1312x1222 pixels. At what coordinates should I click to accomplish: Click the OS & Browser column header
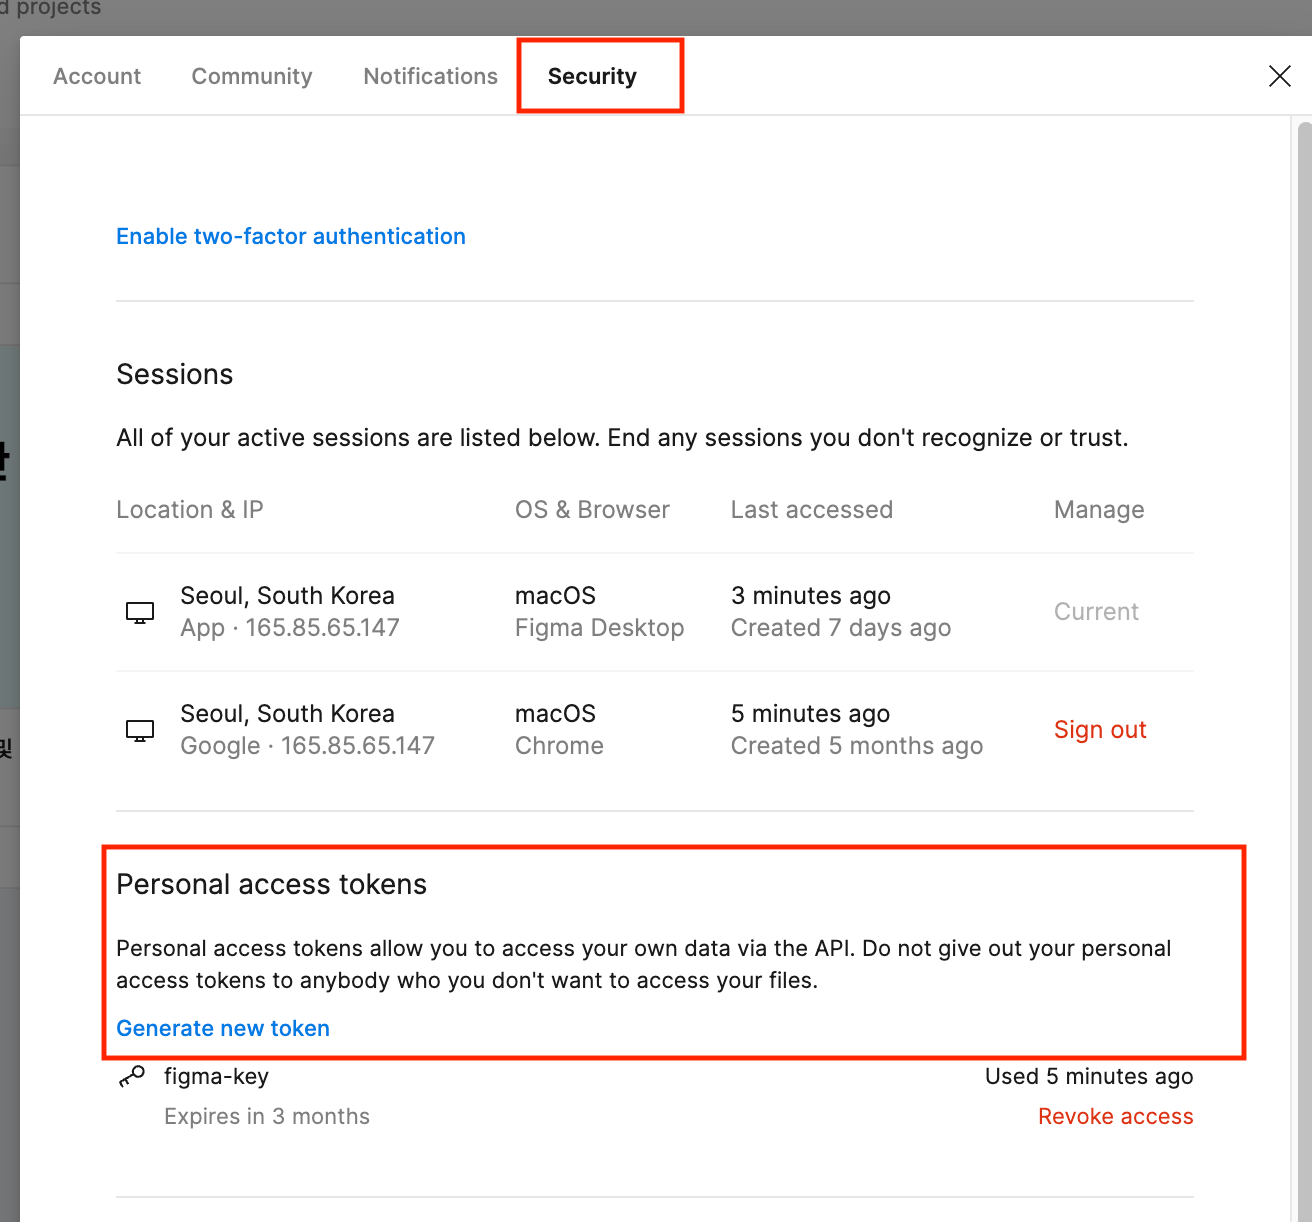[592, 510]
